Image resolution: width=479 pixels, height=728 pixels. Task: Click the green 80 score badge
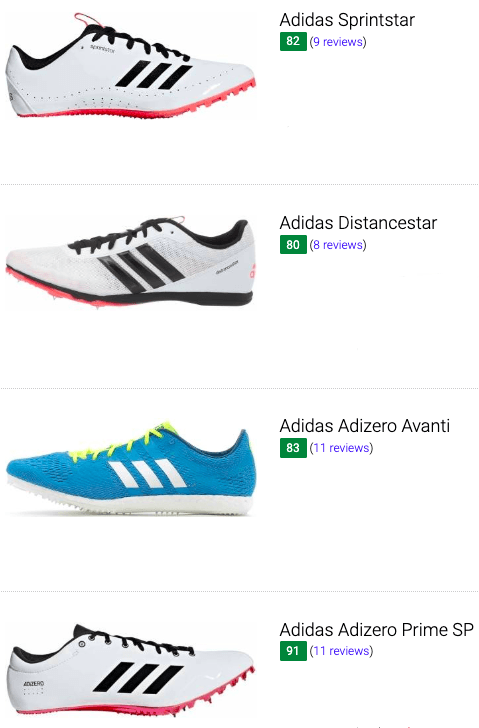[293, 244]
